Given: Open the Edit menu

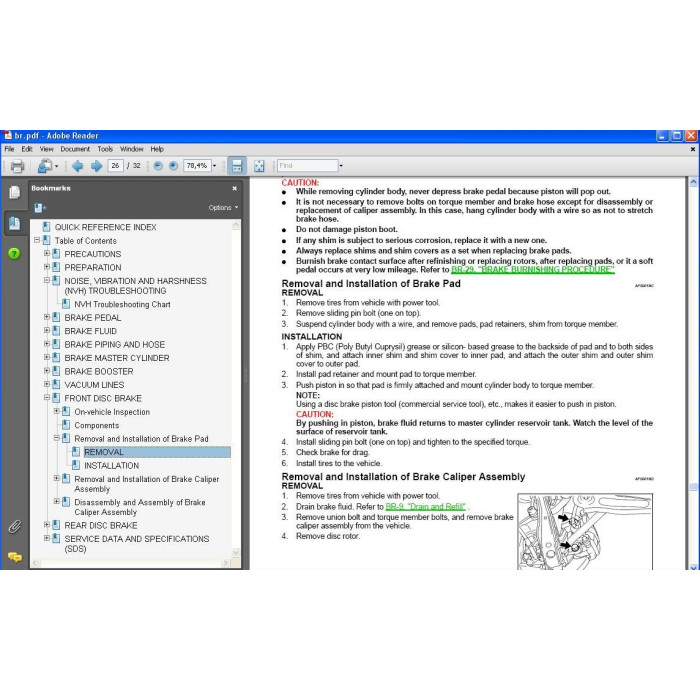Looking at the screenshot, I should tap(27, 149).
